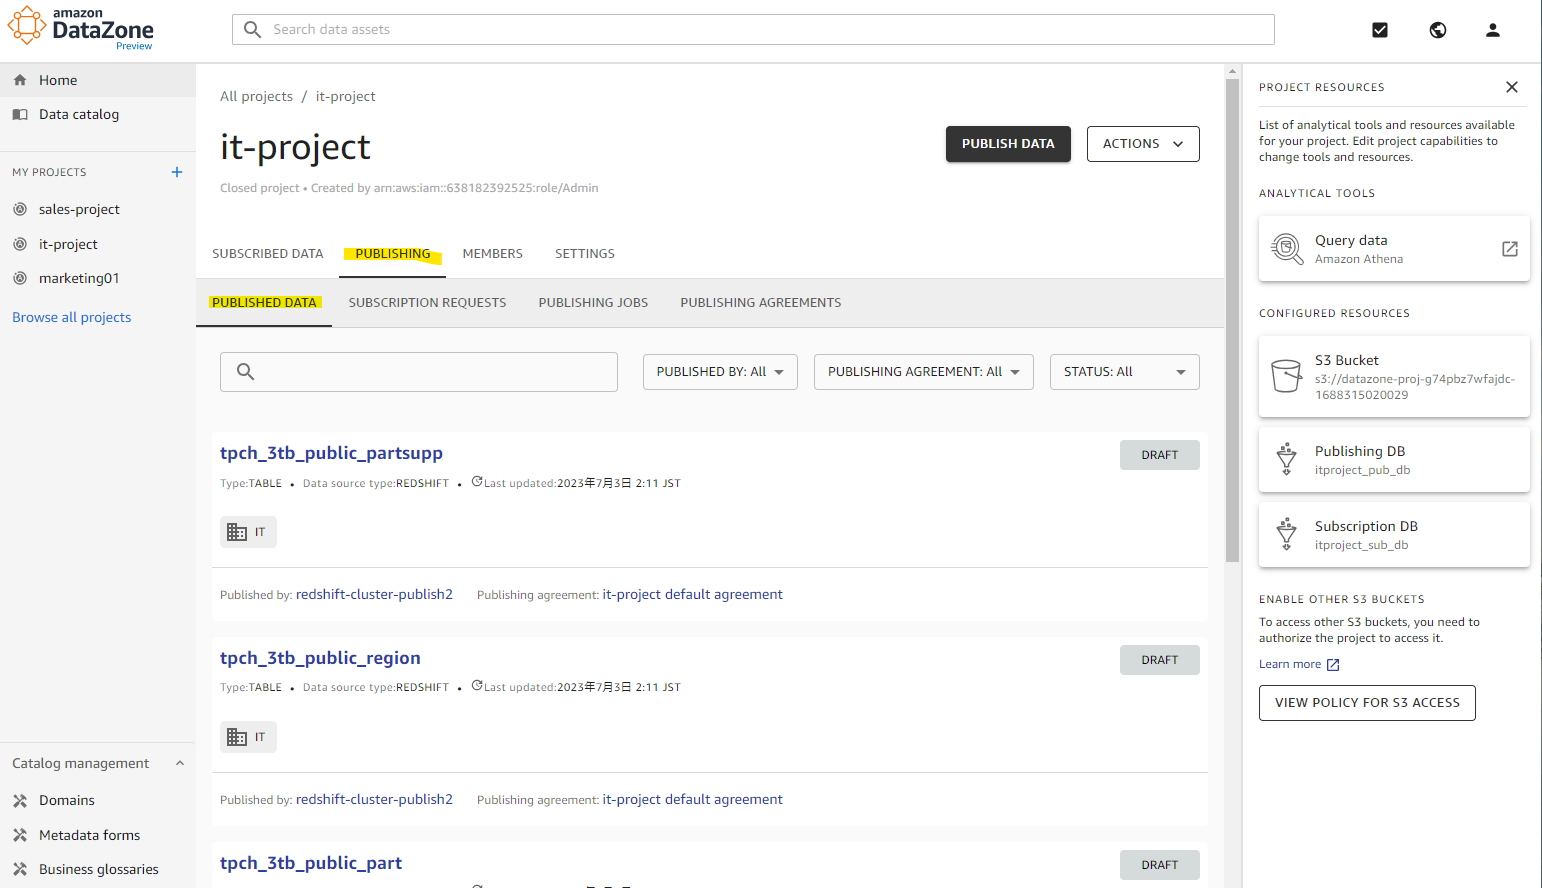Click IT domain icon under tpch_3tb_public_region
This screenshot has height=888, width=1542.
point(237,737)
